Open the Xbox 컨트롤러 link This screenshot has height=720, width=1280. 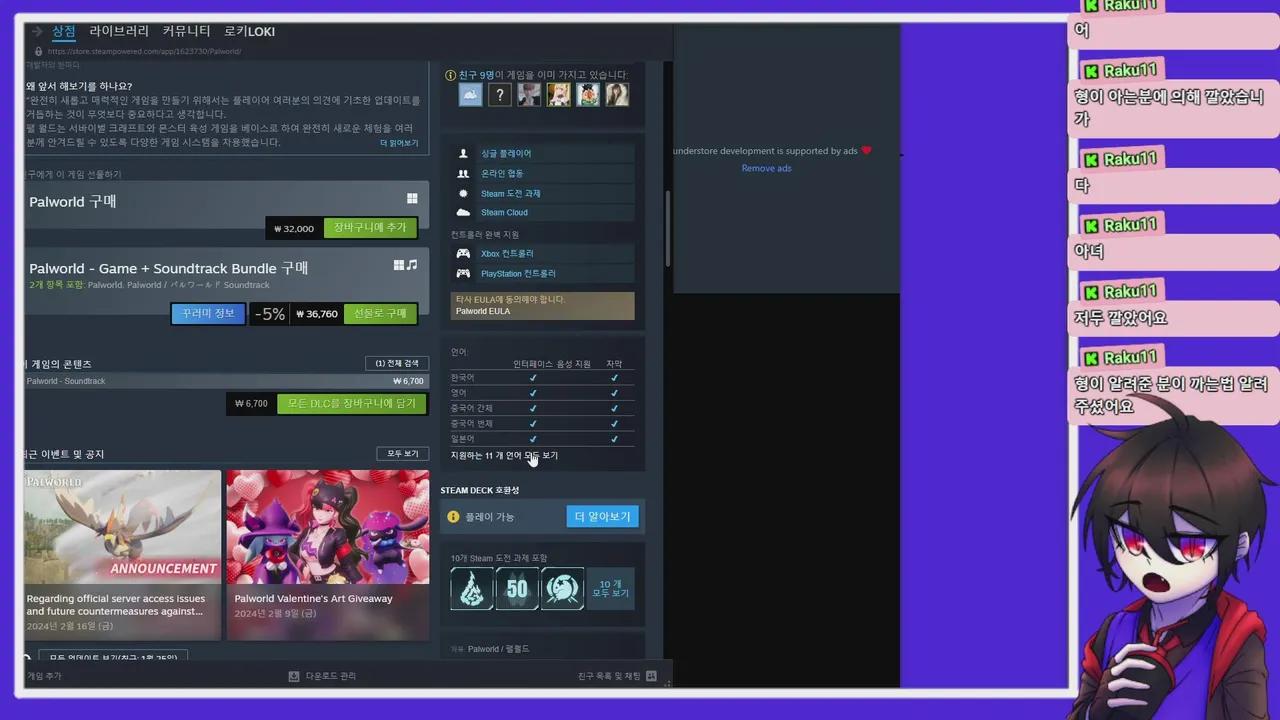(507, 254)
